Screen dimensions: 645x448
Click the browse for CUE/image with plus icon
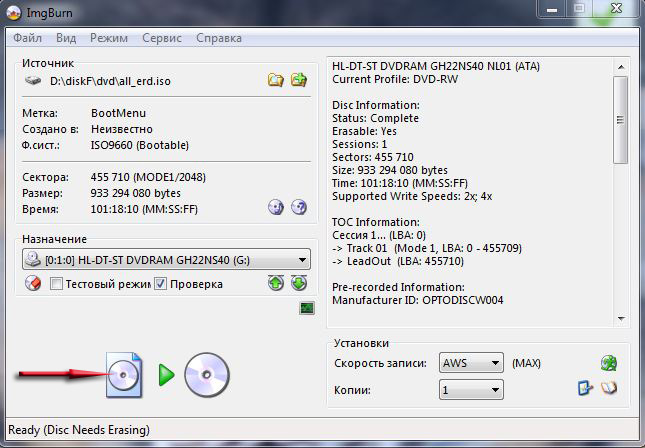coord(299,79)
